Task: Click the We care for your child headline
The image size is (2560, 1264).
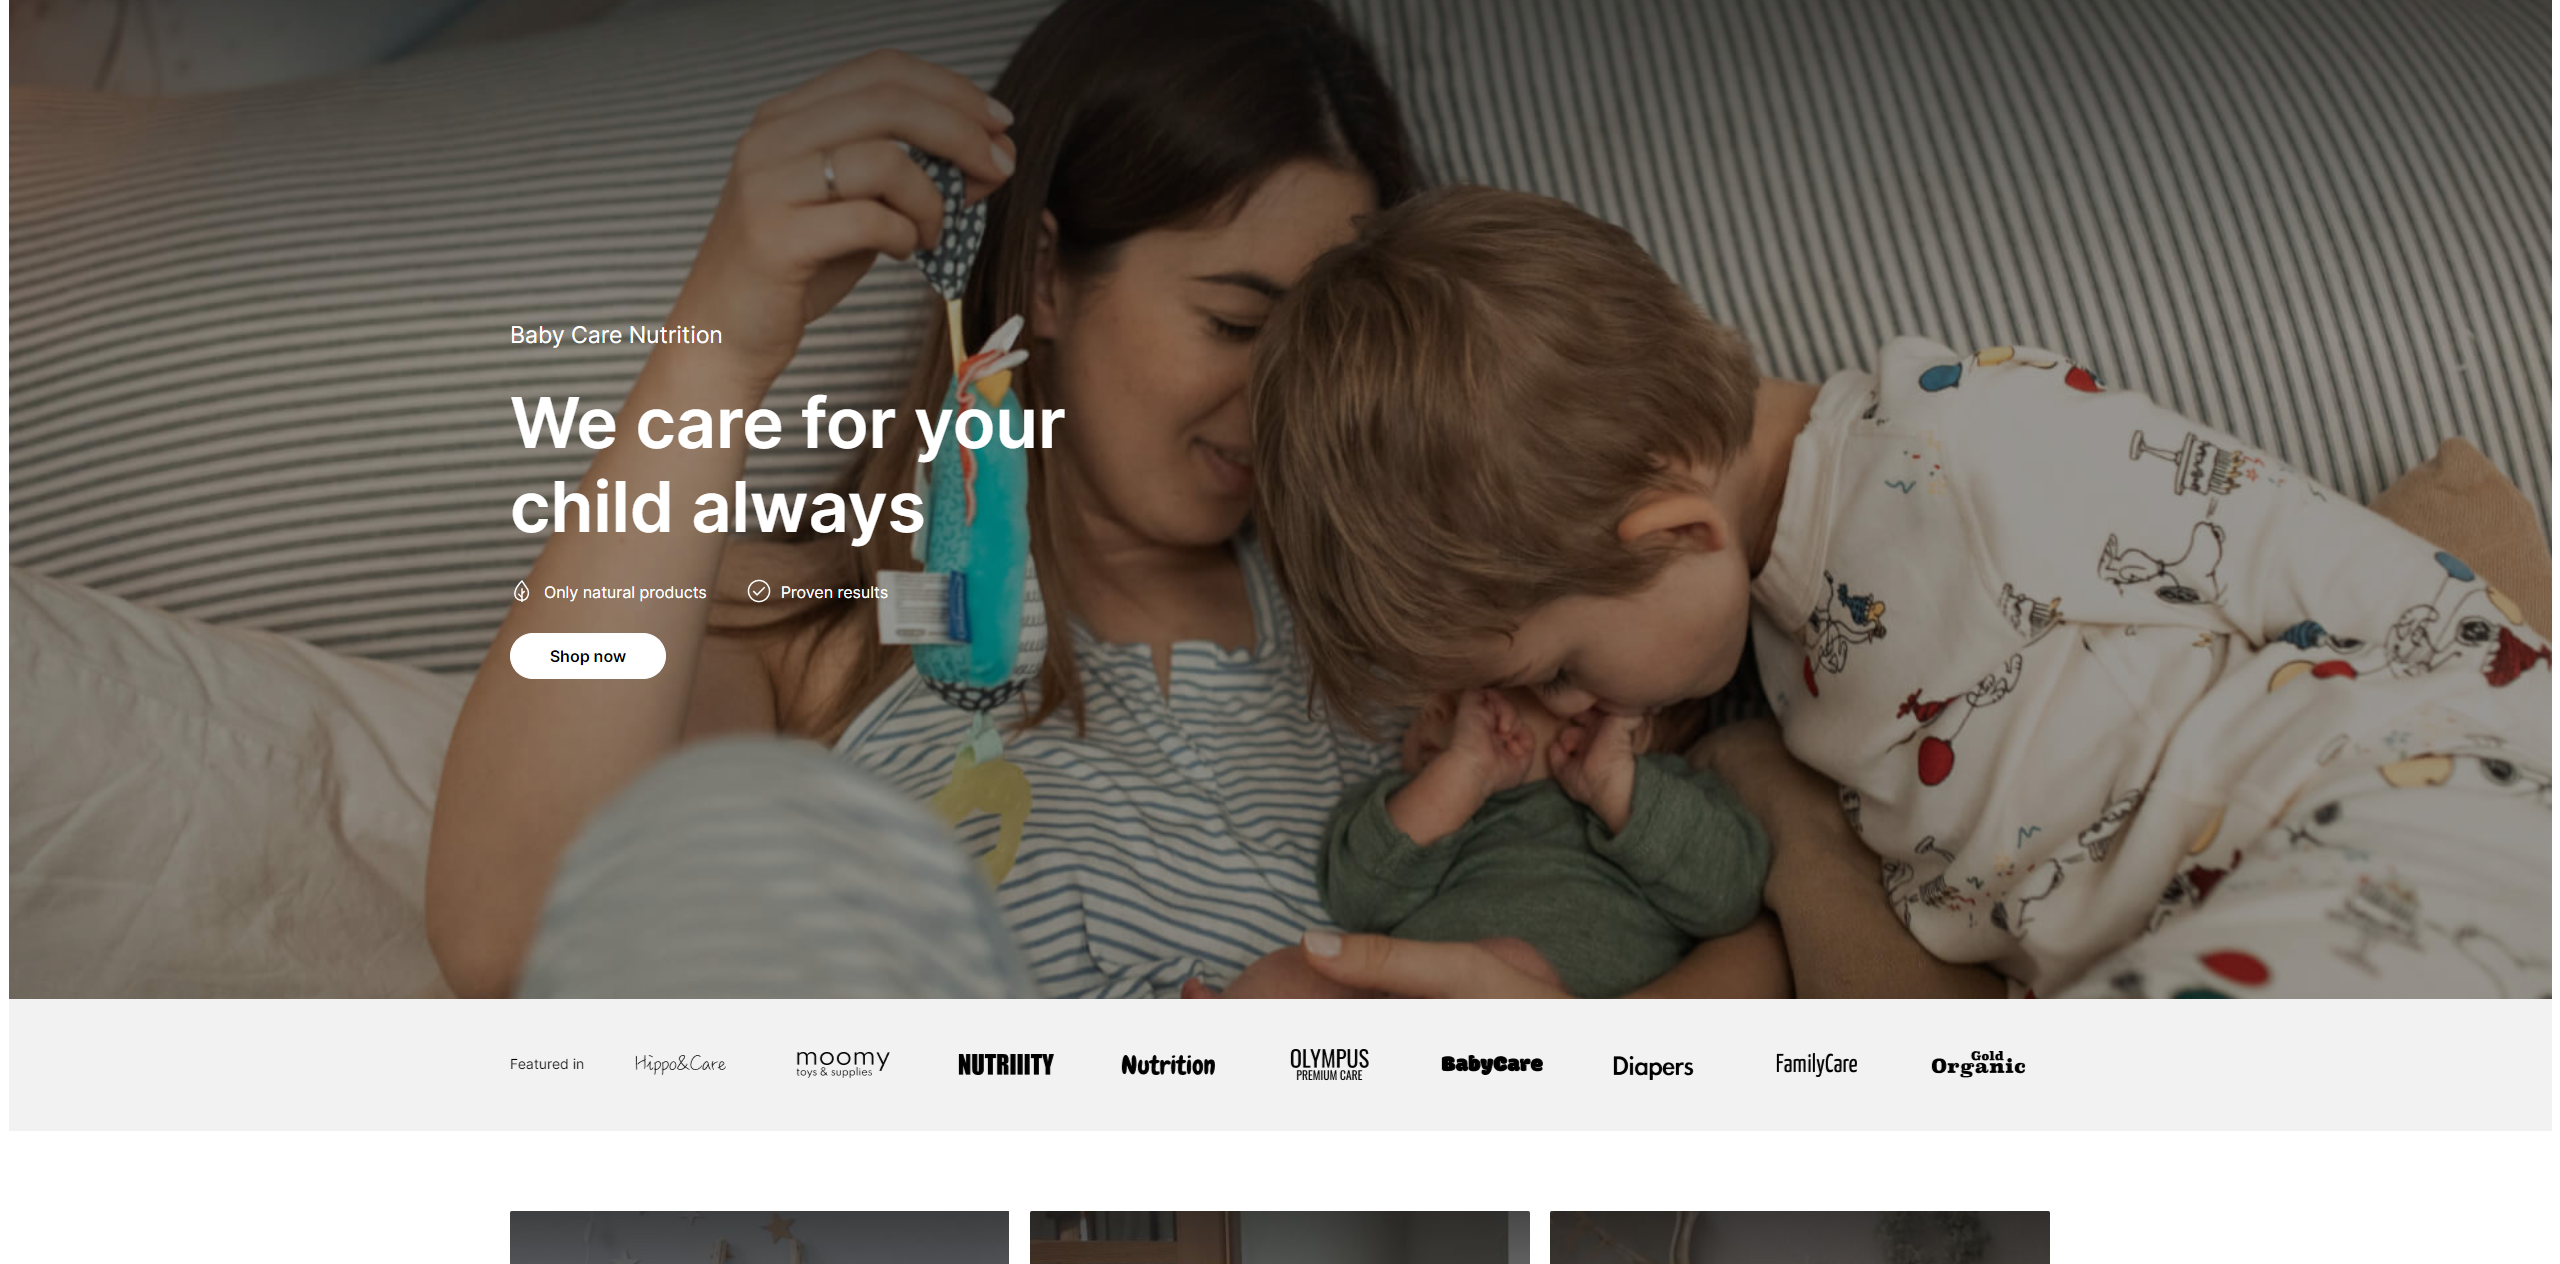Action: (x=787, y=465)
